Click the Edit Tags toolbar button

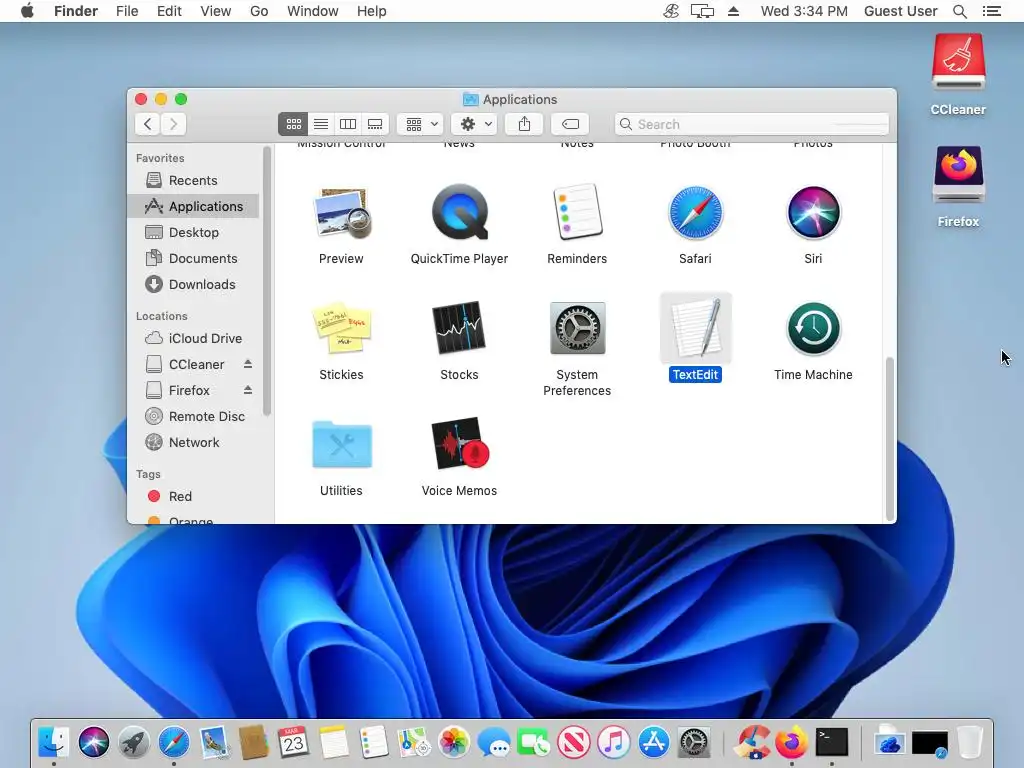pyautogui.click(x=570, y=124)
